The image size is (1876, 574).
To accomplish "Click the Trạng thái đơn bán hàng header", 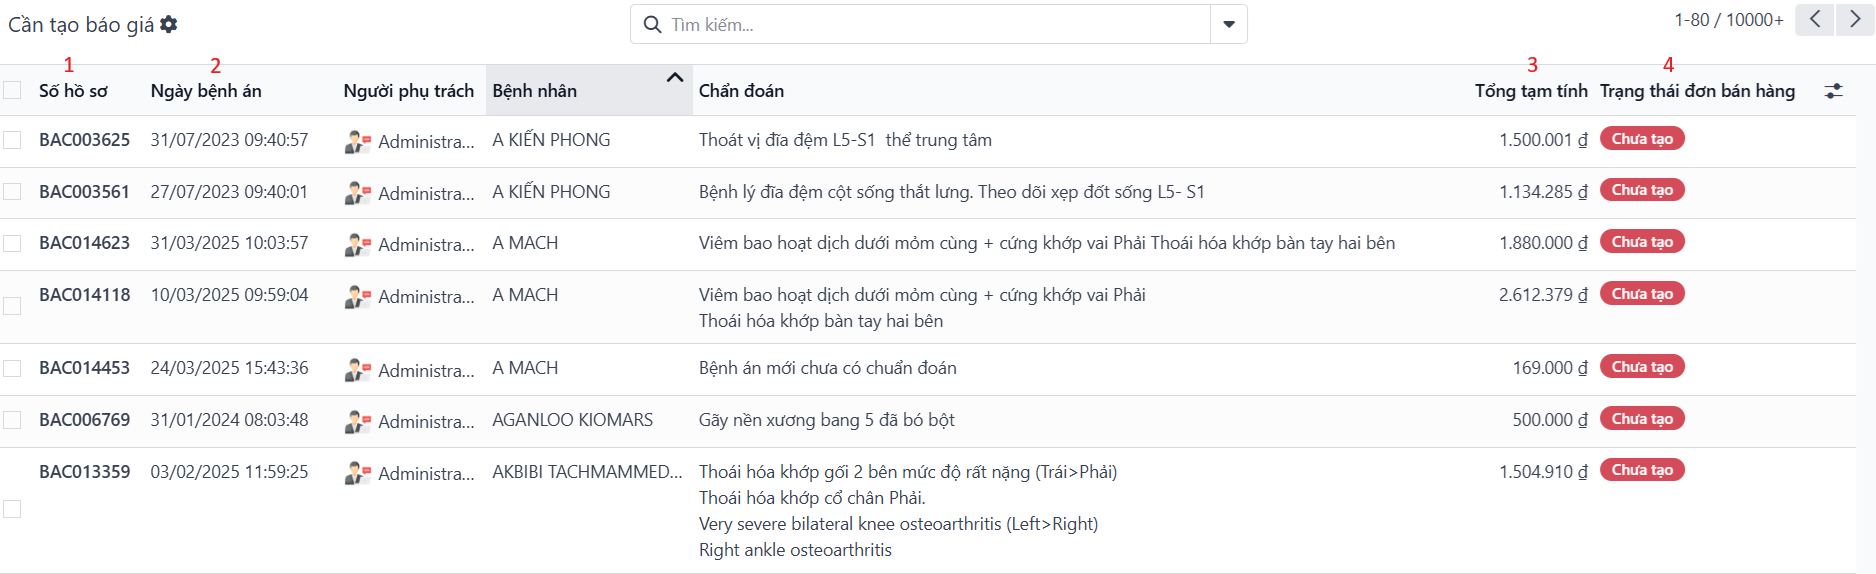I will click(1697, 91).
